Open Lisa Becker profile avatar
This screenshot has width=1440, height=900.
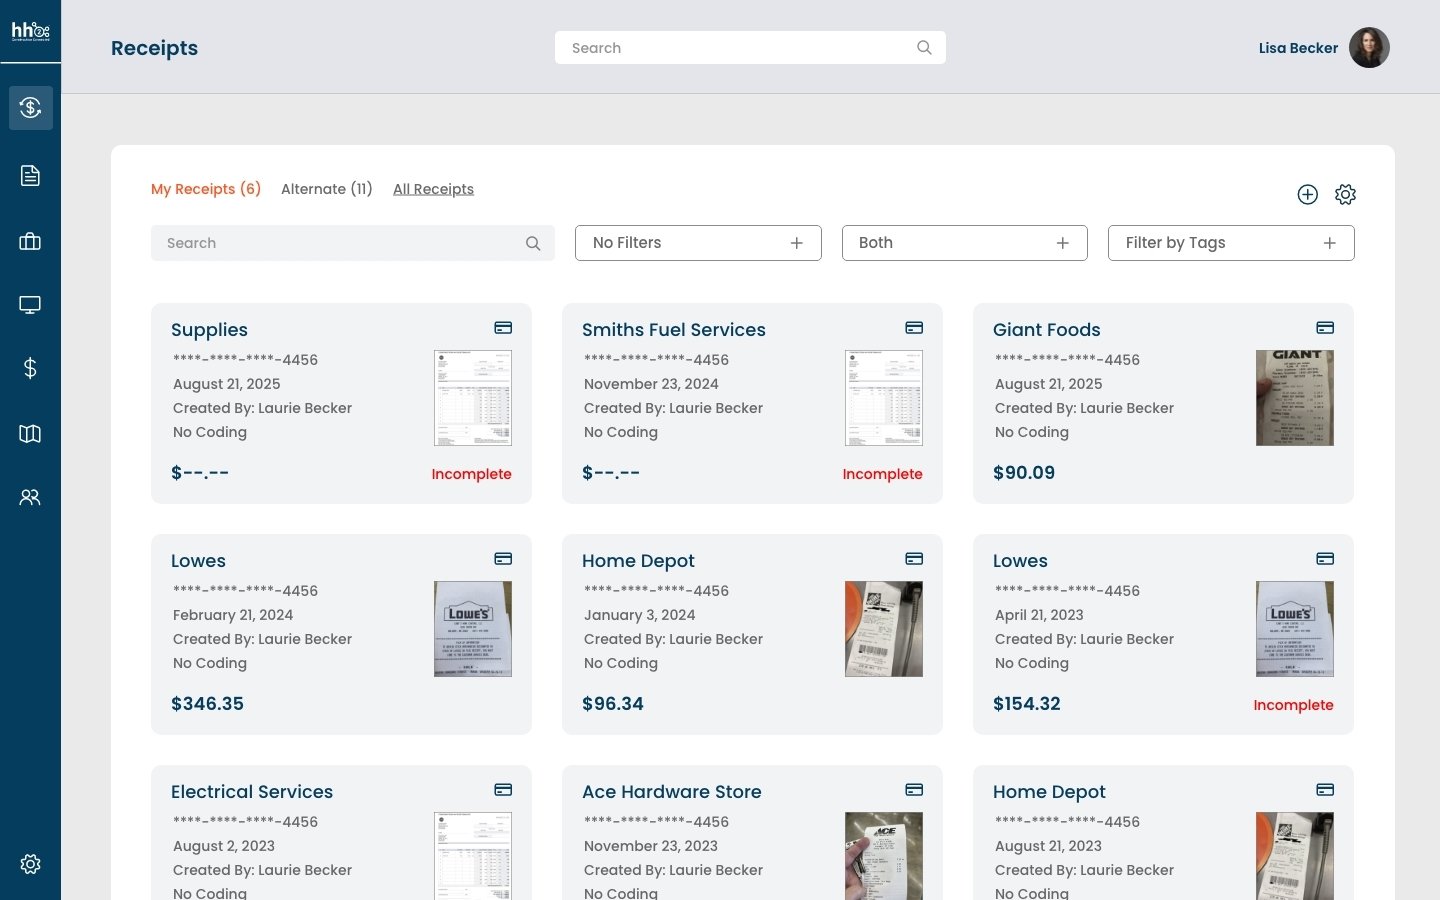click(x=1369, y=48)
